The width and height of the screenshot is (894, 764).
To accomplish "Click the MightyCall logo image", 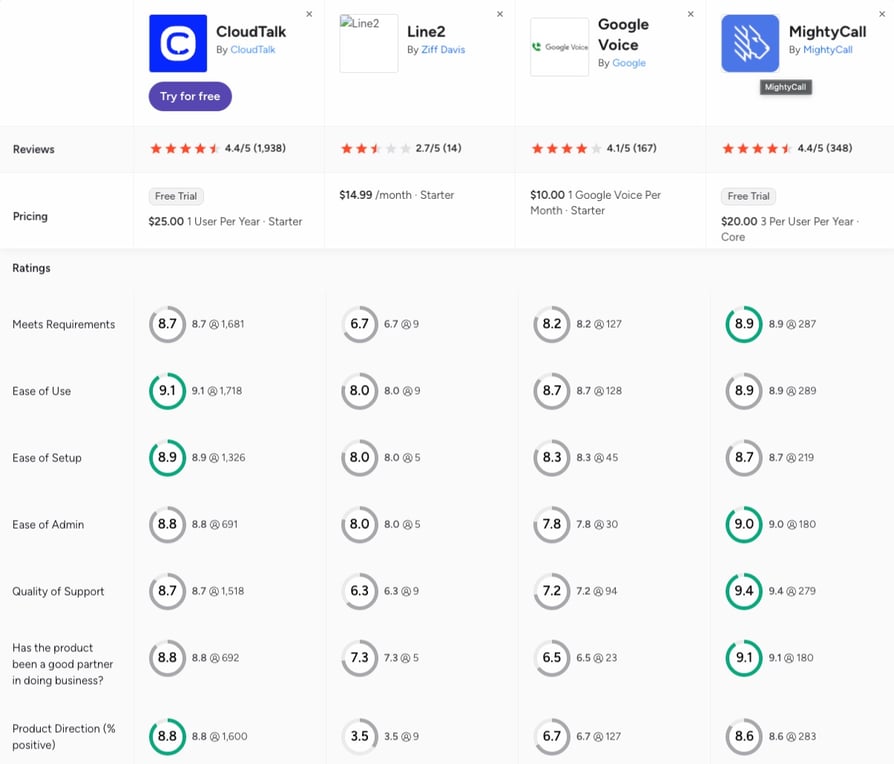I will click(x=750, y=43).
